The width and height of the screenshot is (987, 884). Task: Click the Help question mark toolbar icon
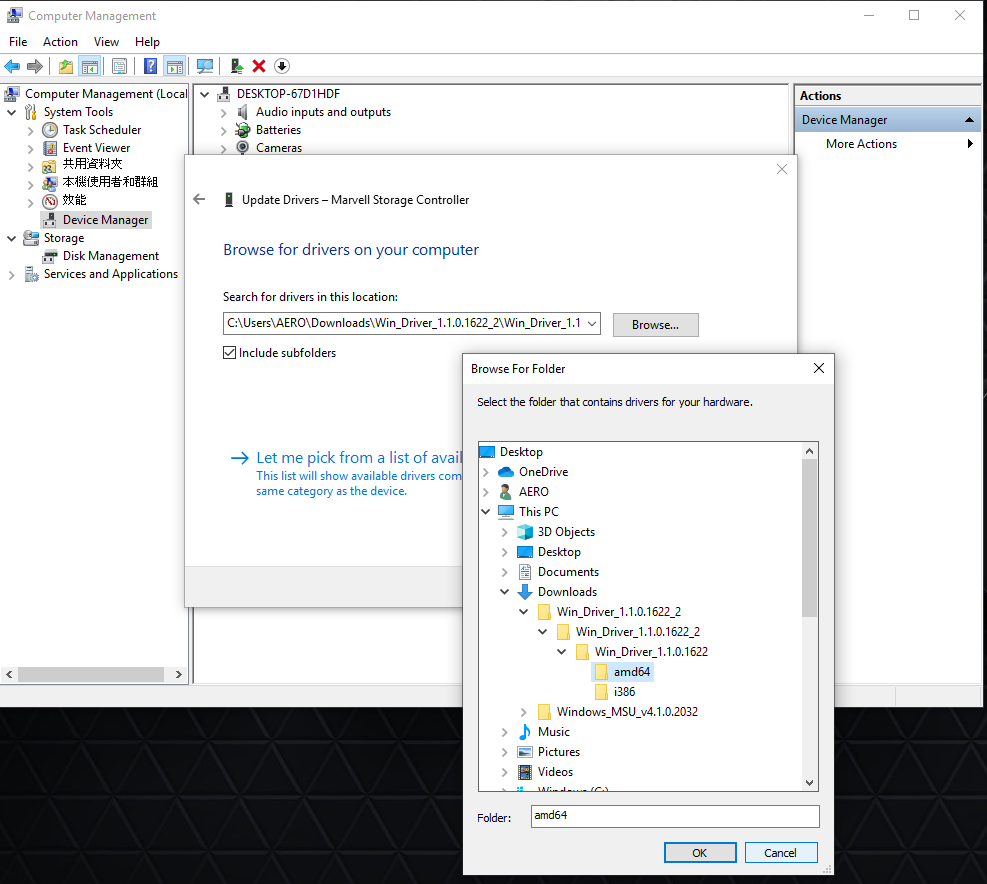(x=150, y=66)
